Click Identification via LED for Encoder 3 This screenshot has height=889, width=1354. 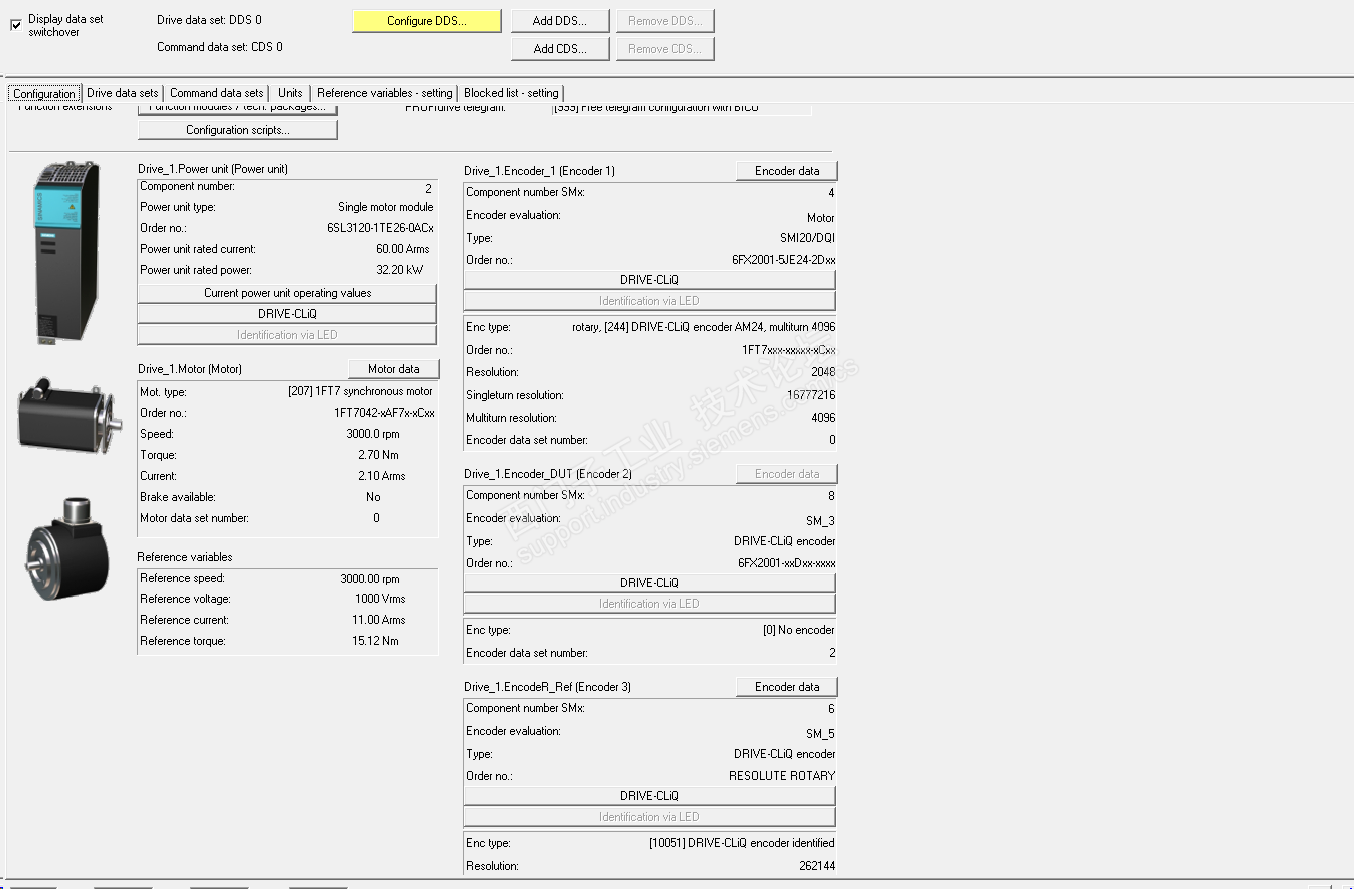click(x=650, y=817)
